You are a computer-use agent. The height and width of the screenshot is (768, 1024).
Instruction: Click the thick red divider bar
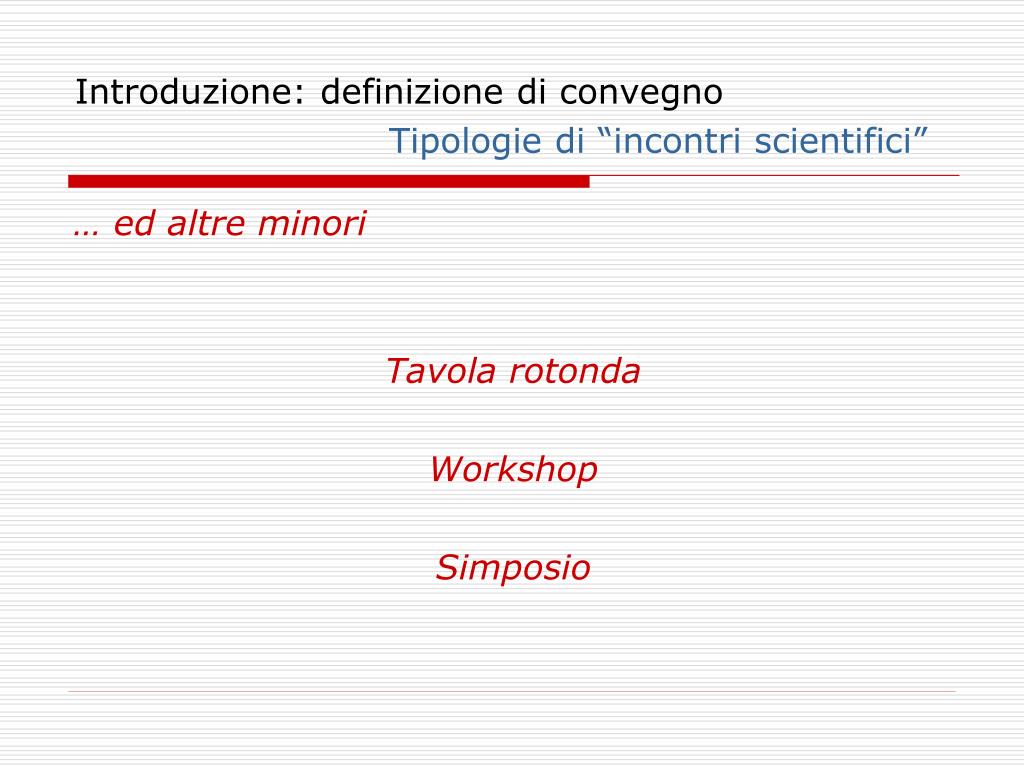pyautogui.click(x=328, y=182)
